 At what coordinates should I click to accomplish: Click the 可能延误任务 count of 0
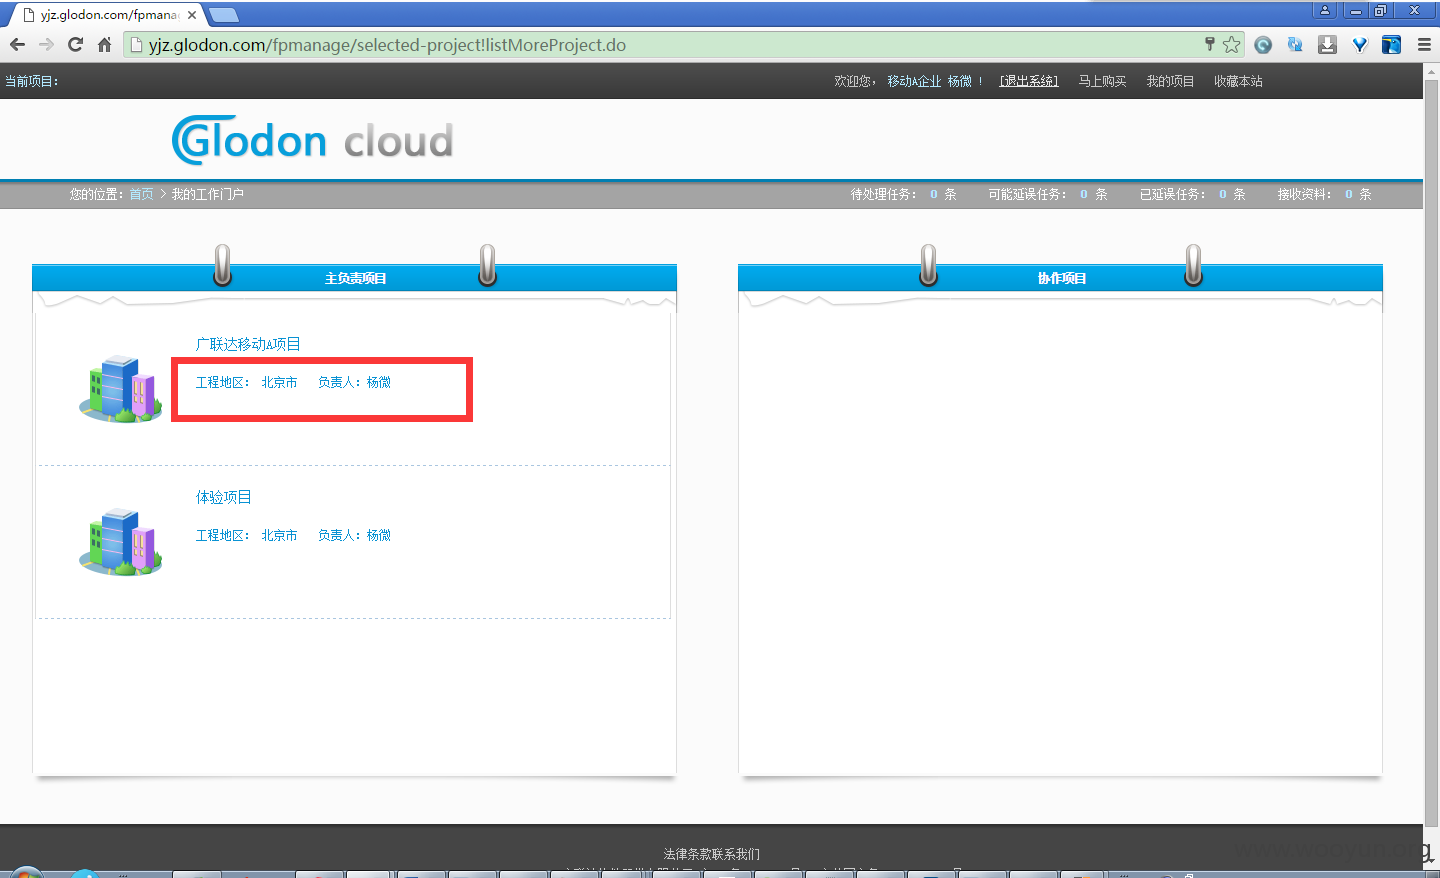tap(1084, 194)
